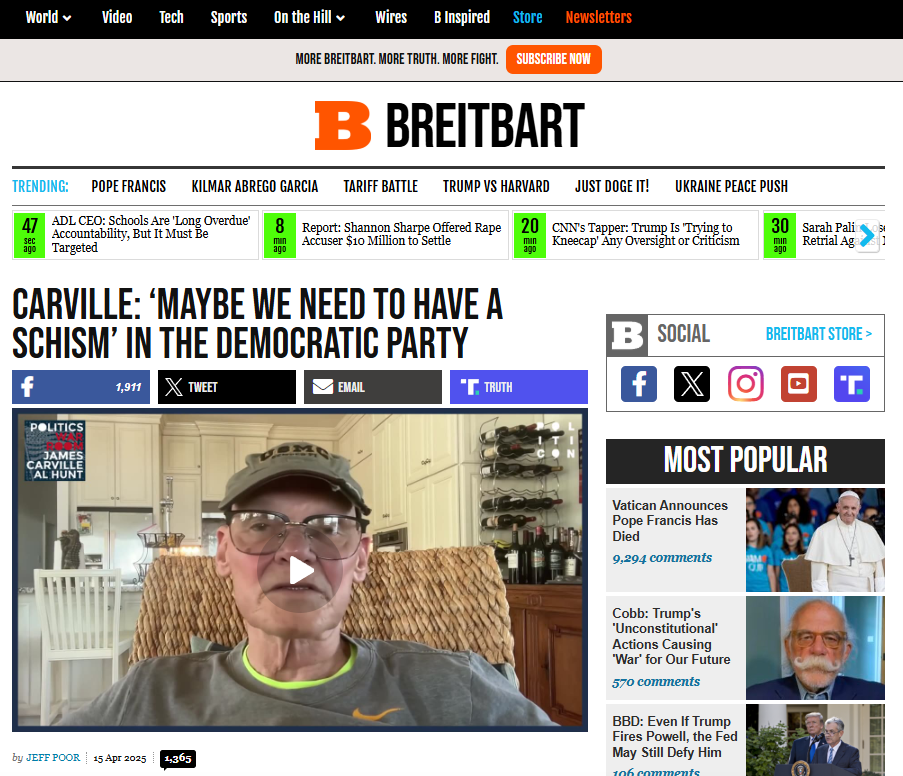Open Breitbart Facebook page in Social box
This screenshot has height=776, width=903.
[x=639, y=384]
